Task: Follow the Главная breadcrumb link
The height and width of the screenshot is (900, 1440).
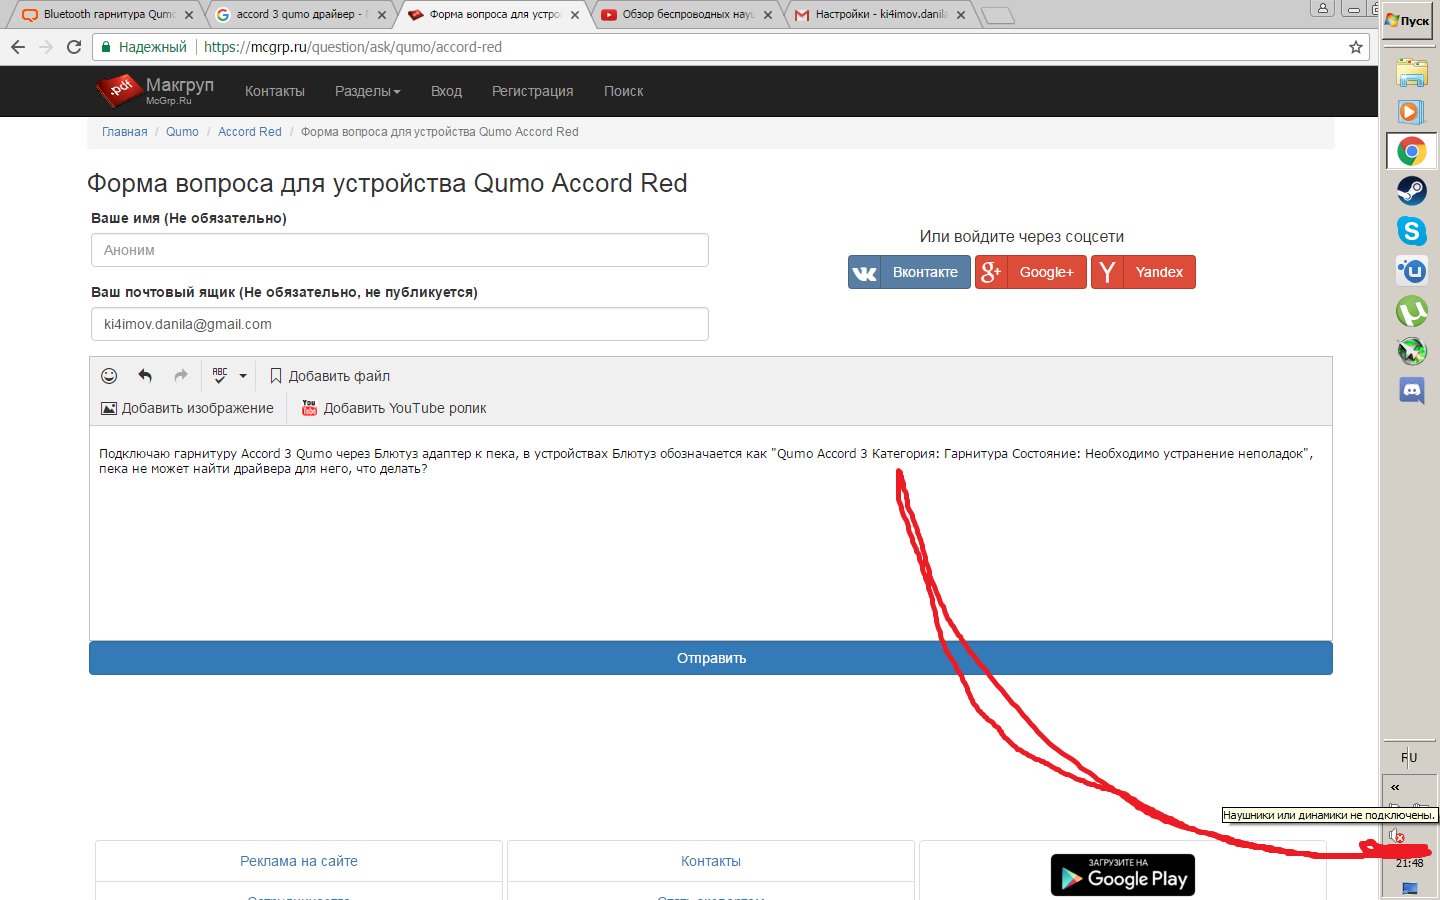Action: (124, 132)
